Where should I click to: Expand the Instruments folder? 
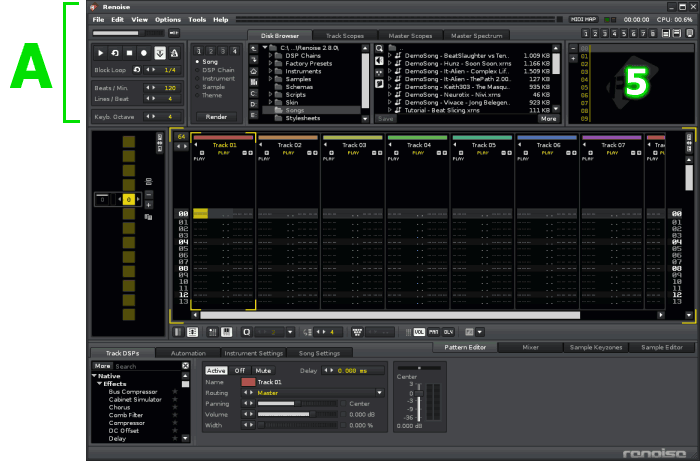point(271,71)
